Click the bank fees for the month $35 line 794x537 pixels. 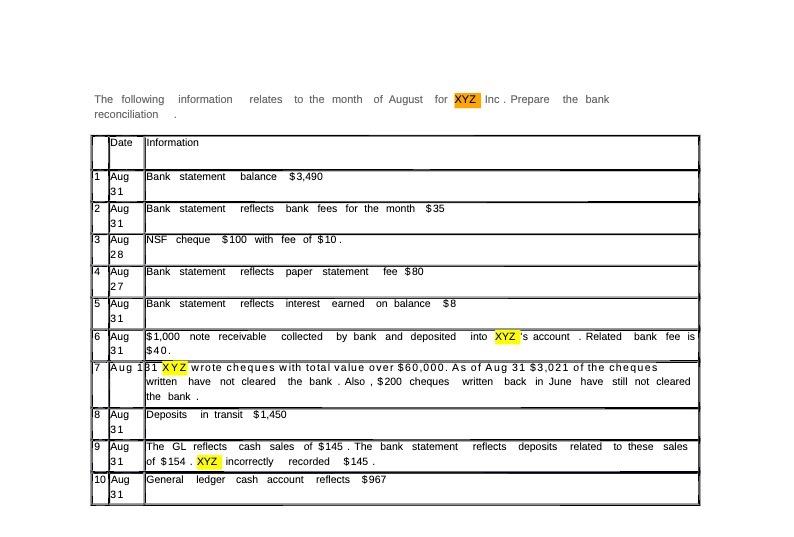coord(295,209)
